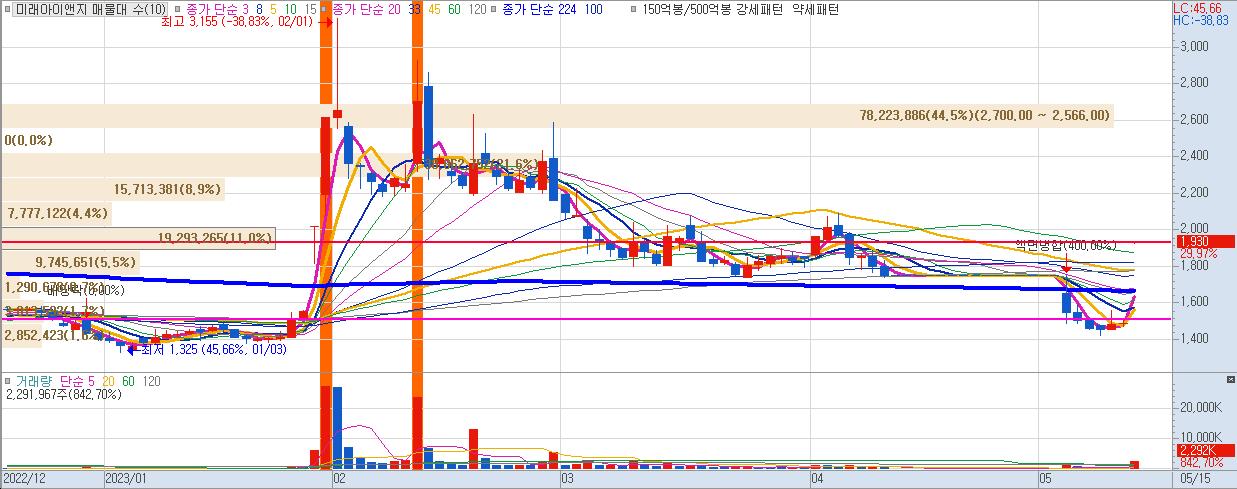Pick the 15-period moving average legend number
Image resolution: width=1237 pixels, height=489 pixels.
(312, 9)
